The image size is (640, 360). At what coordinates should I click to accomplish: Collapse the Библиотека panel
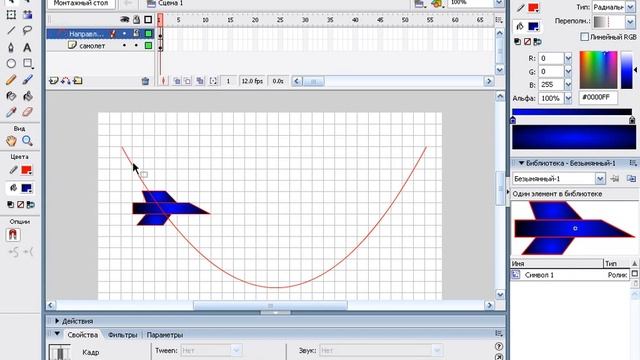[521, 163]
